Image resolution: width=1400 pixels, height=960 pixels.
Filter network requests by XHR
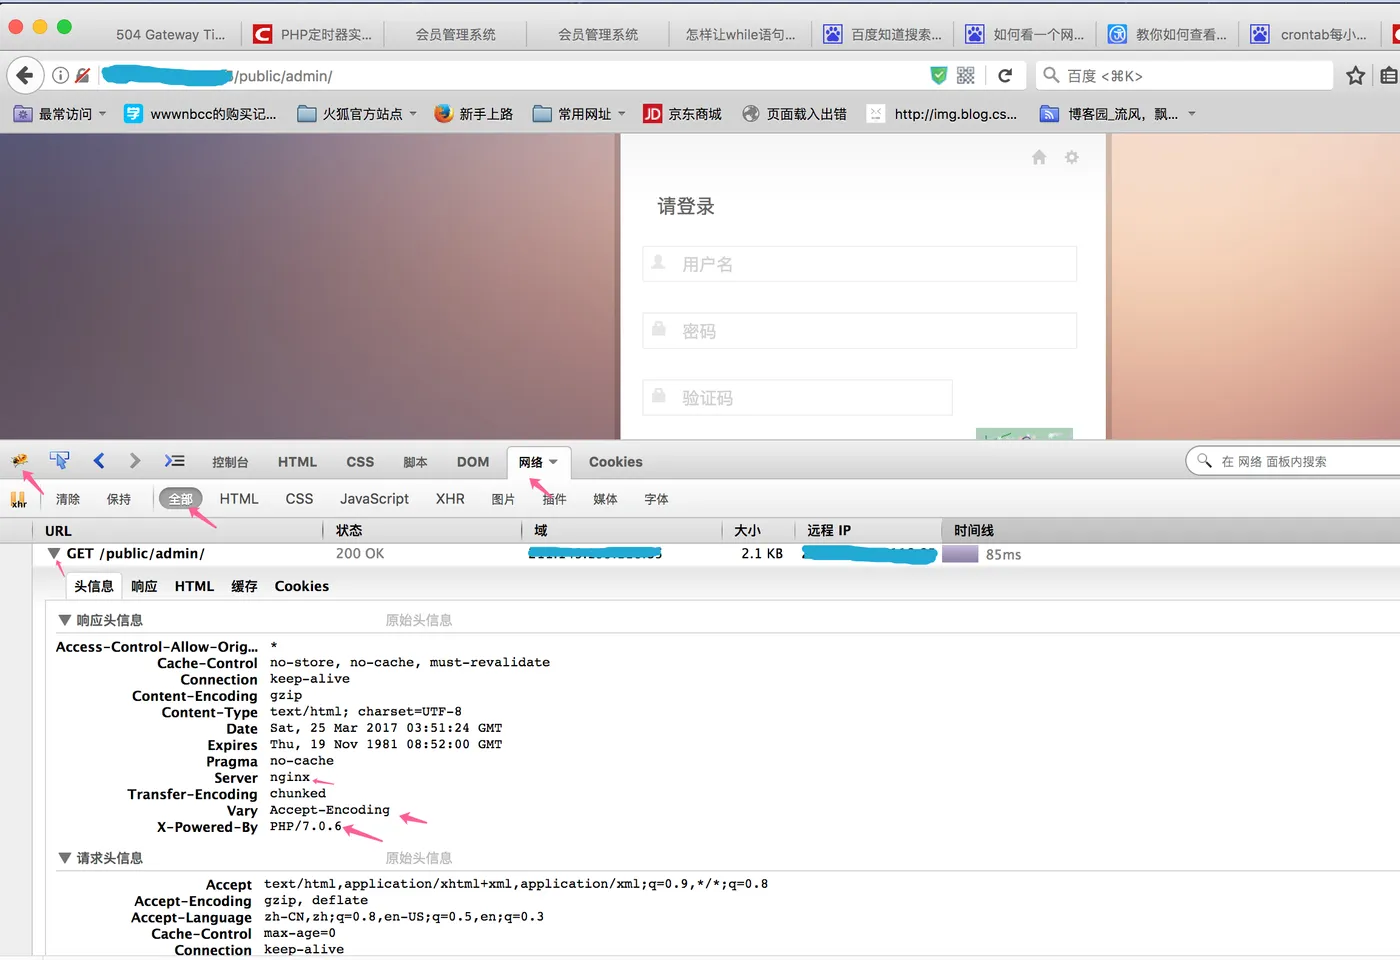coord(450,499)
